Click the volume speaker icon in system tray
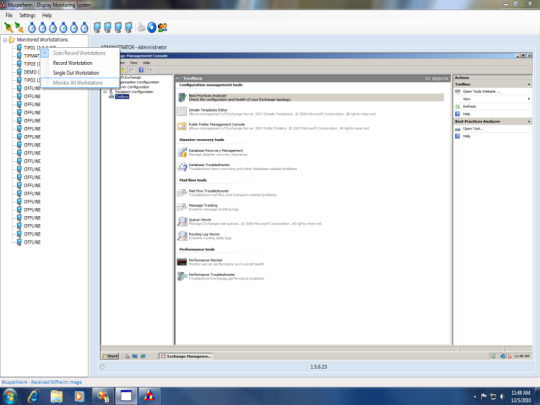This screenshot has width=540, height=405. pos(502,396)
